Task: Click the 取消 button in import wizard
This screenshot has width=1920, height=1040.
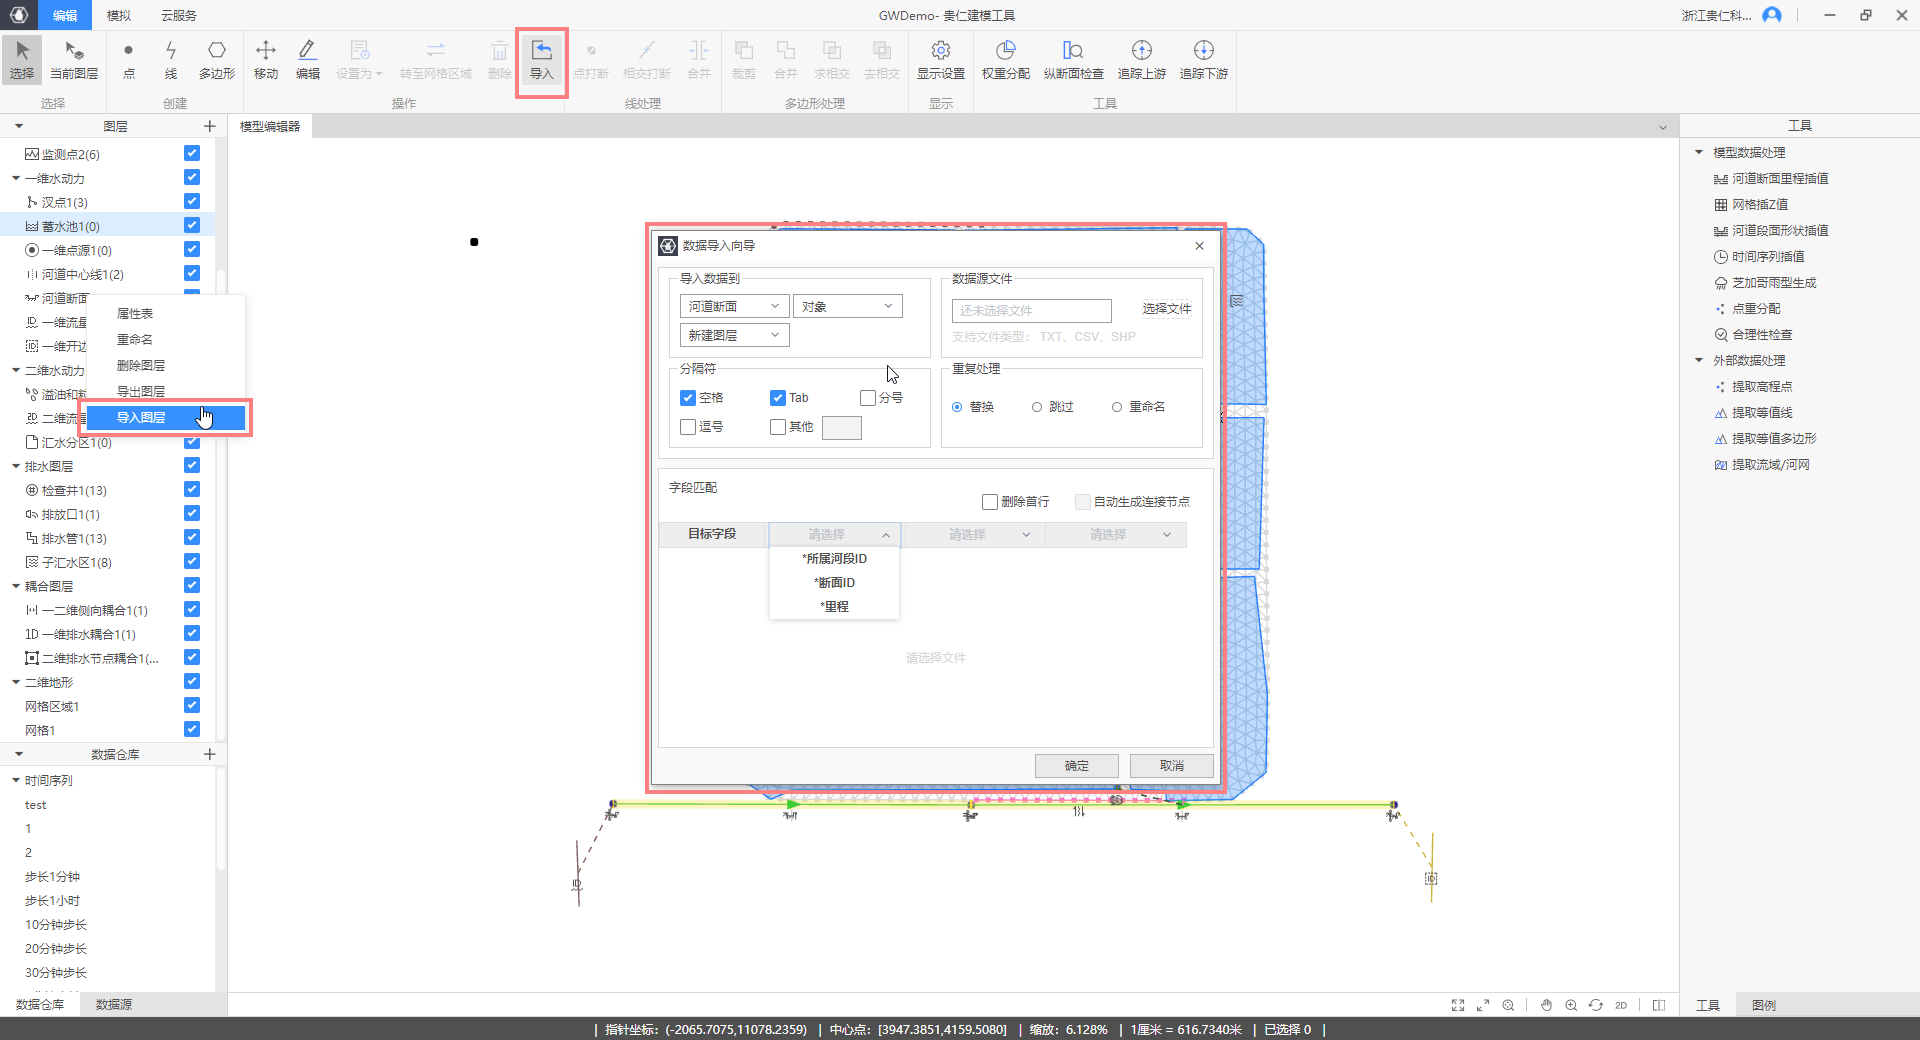Action: tap(1171, 766)
